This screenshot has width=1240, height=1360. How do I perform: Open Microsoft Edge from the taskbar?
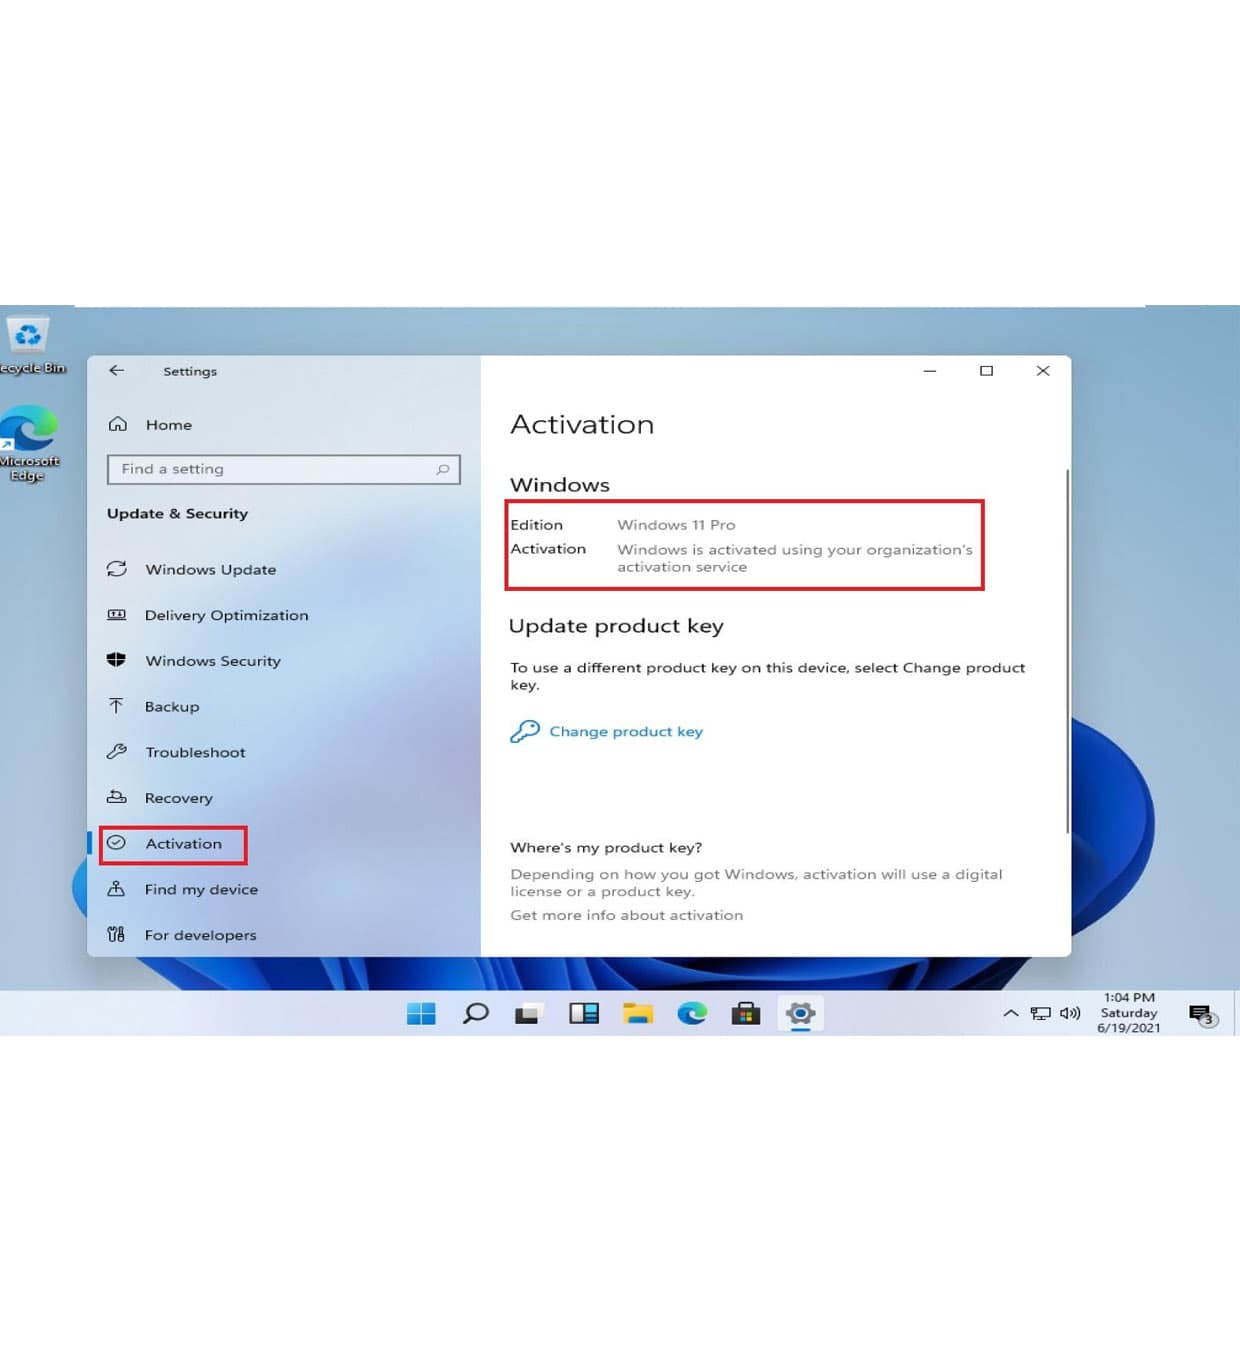click(692, 1013)
